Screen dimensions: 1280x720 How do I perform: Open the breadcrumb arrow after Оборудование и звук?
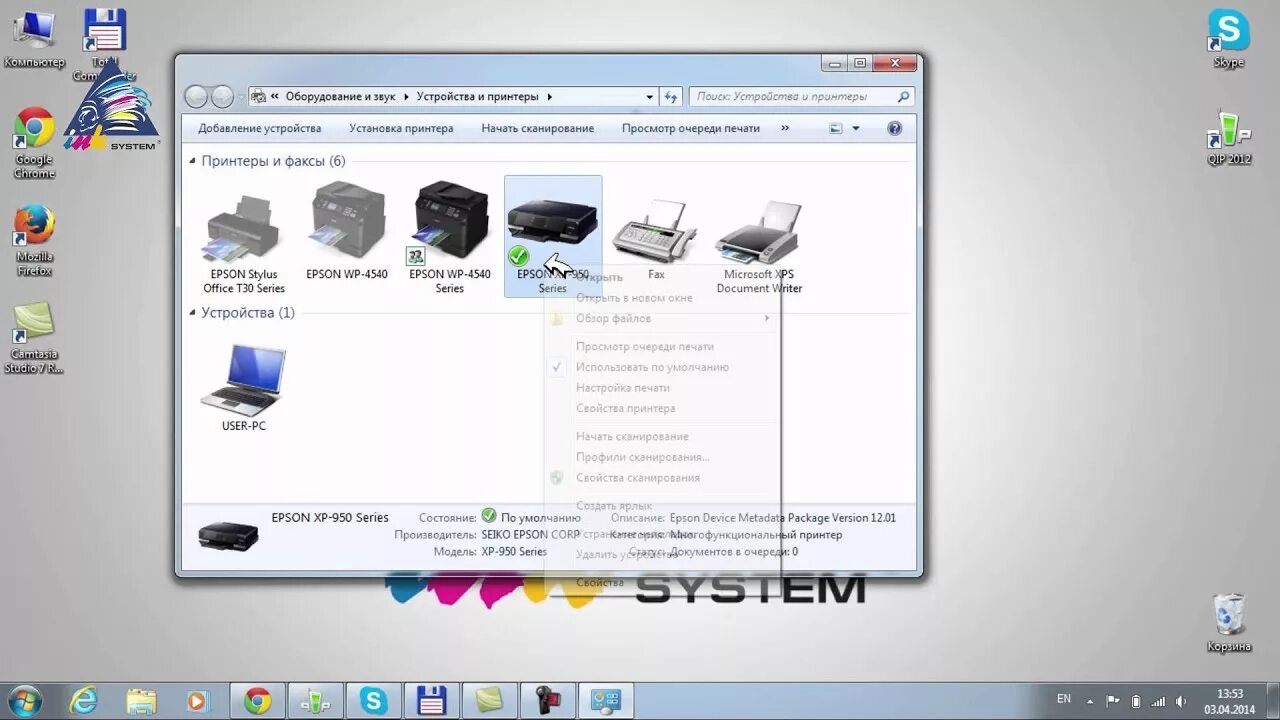(406, 97)
